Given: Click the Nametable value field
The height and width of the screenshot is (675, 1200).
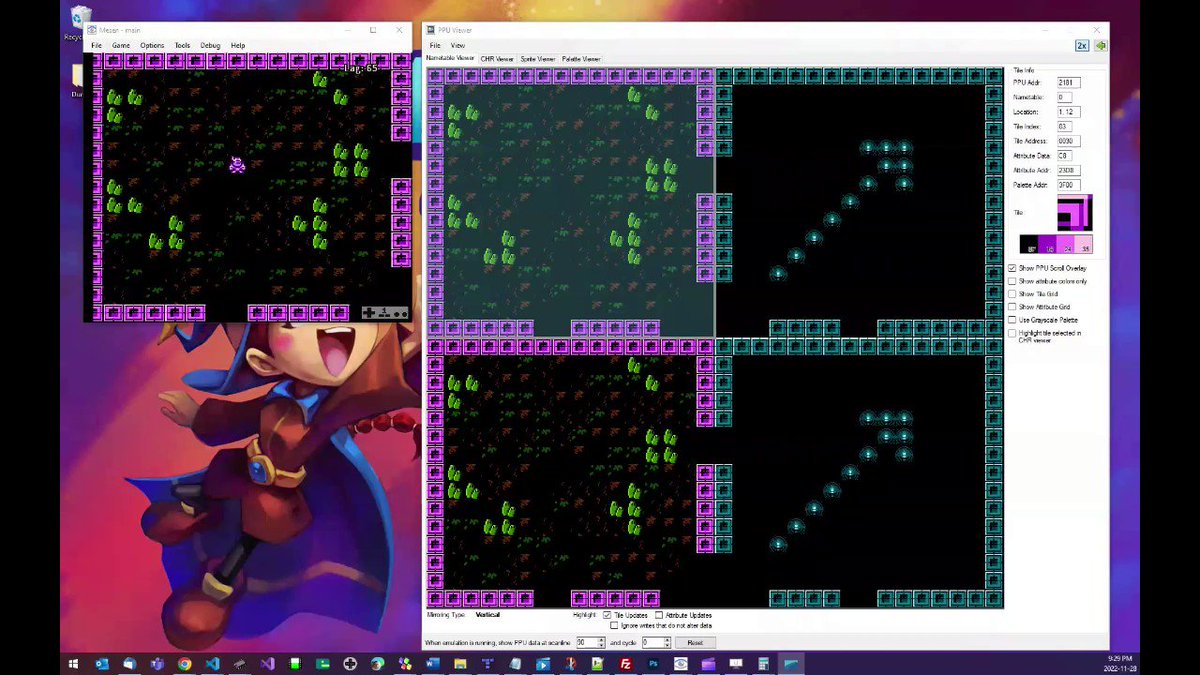Looking at the screenshot, I should click(x=1065, y=97).
